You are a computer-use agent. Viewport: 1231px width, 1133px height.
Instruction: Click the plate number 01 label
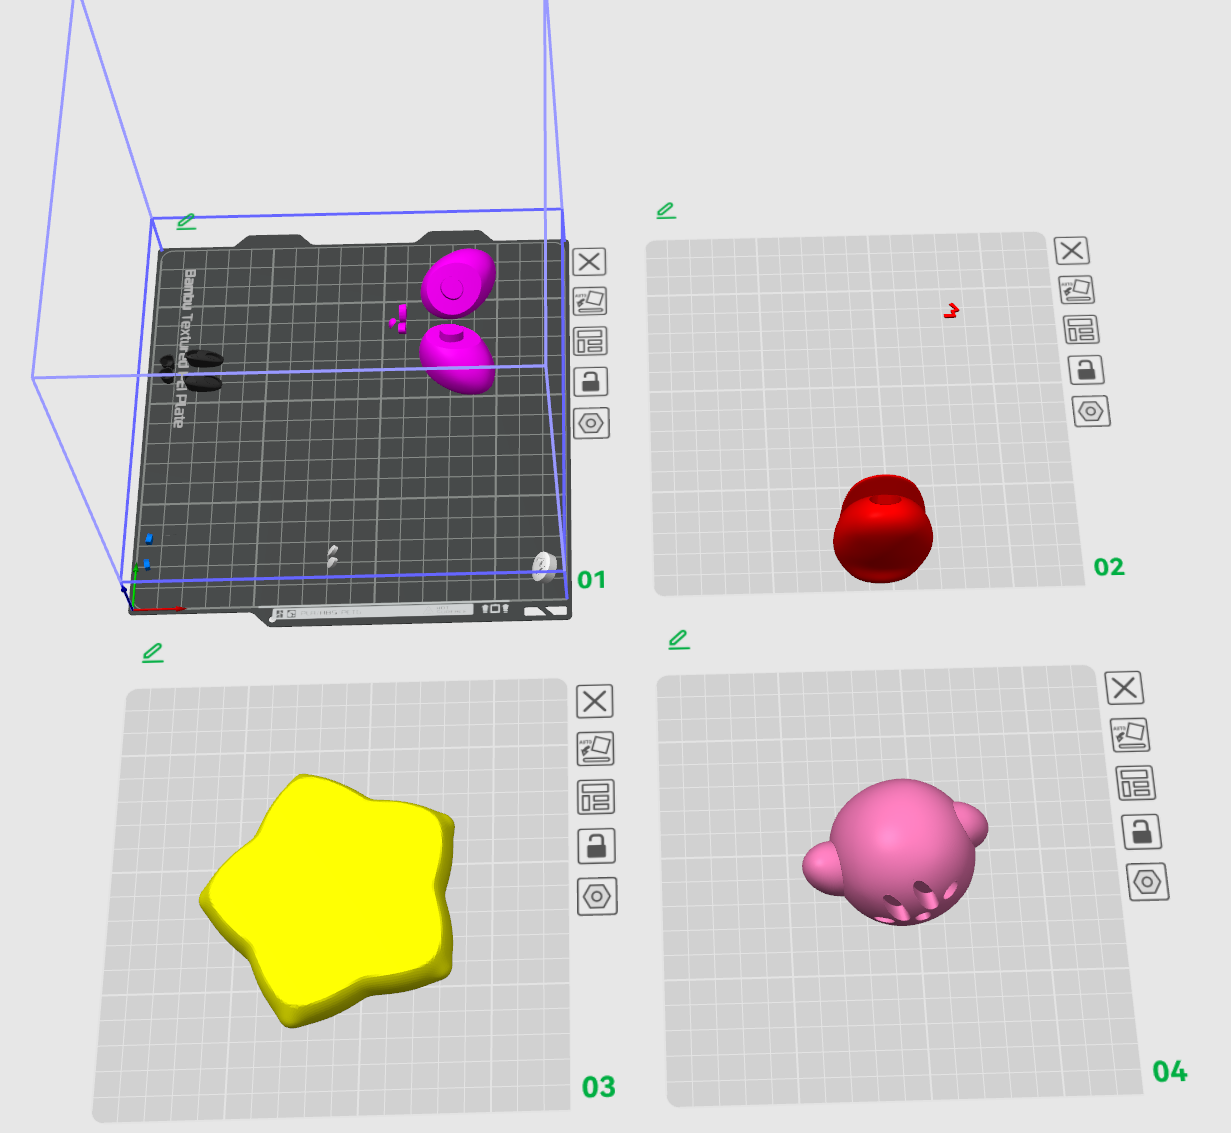coord(591,580)
